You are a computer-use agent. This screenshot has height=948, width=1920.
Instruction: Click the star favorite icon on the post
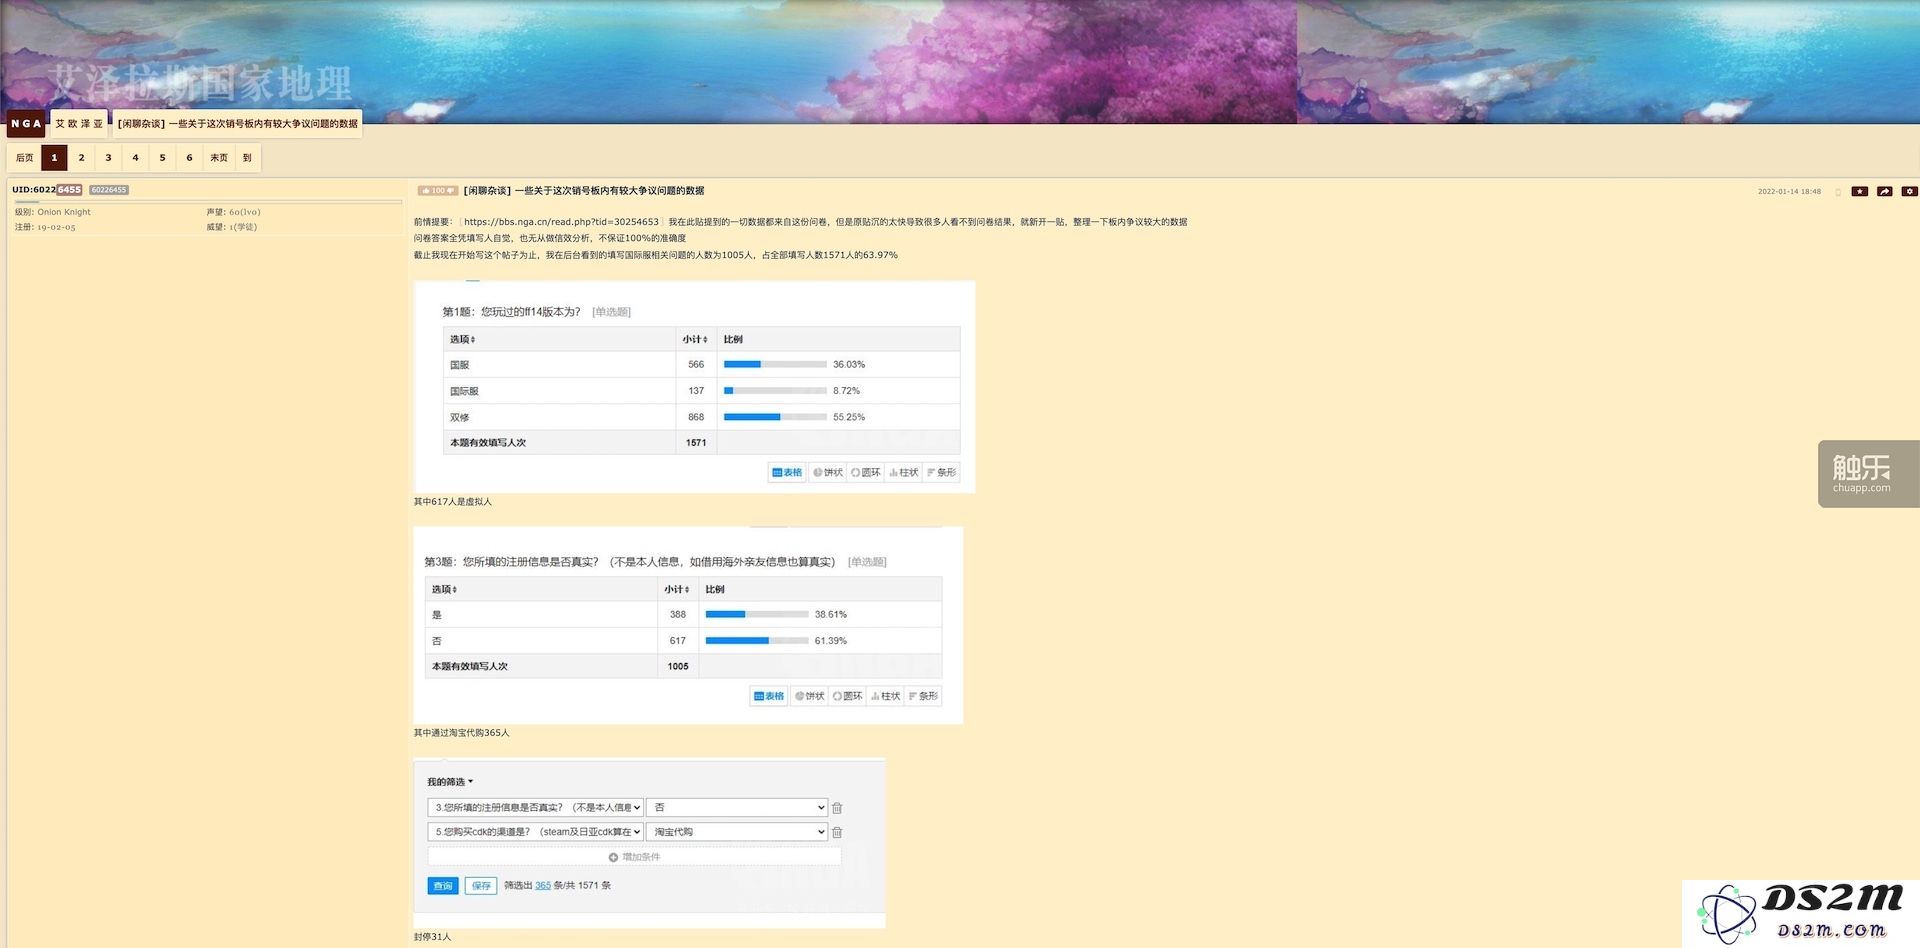(1859, 191)
